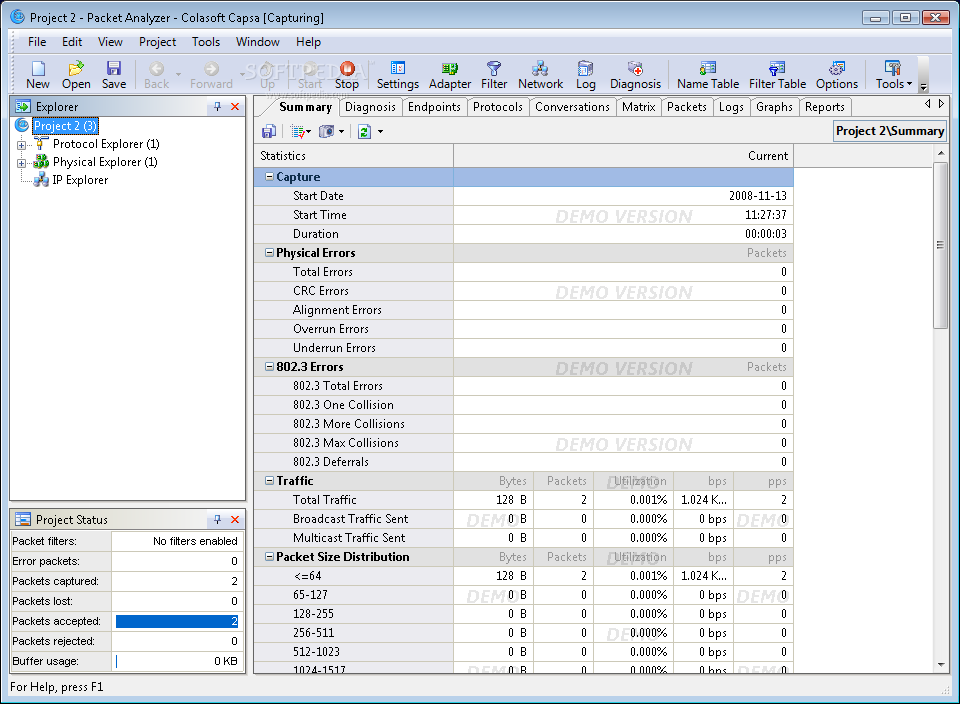Open the Edit menu
Viewport: 960px width, 704px height.
[72, 42]
